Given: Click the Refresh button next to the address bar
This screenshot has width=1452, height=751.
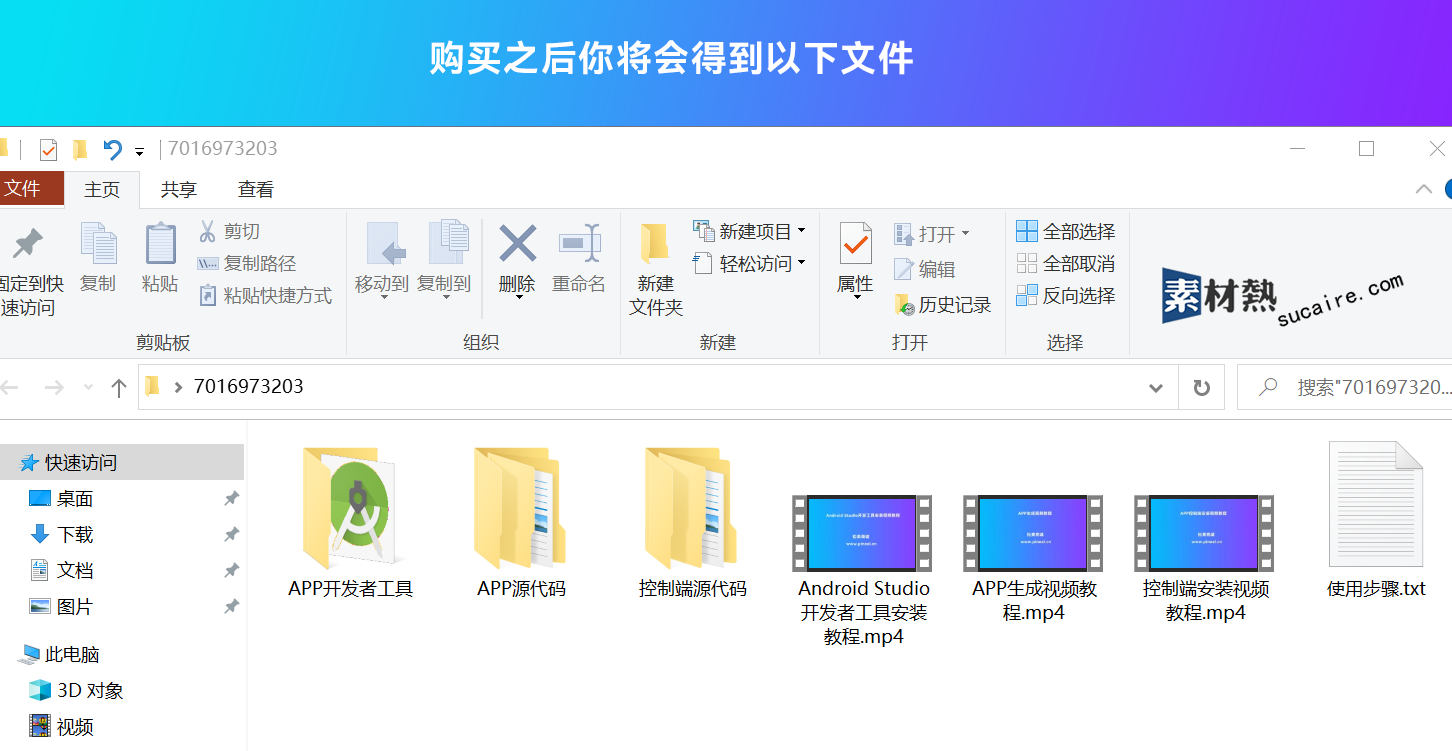Looking at the screenshot, I should (x=1202, y=387).
